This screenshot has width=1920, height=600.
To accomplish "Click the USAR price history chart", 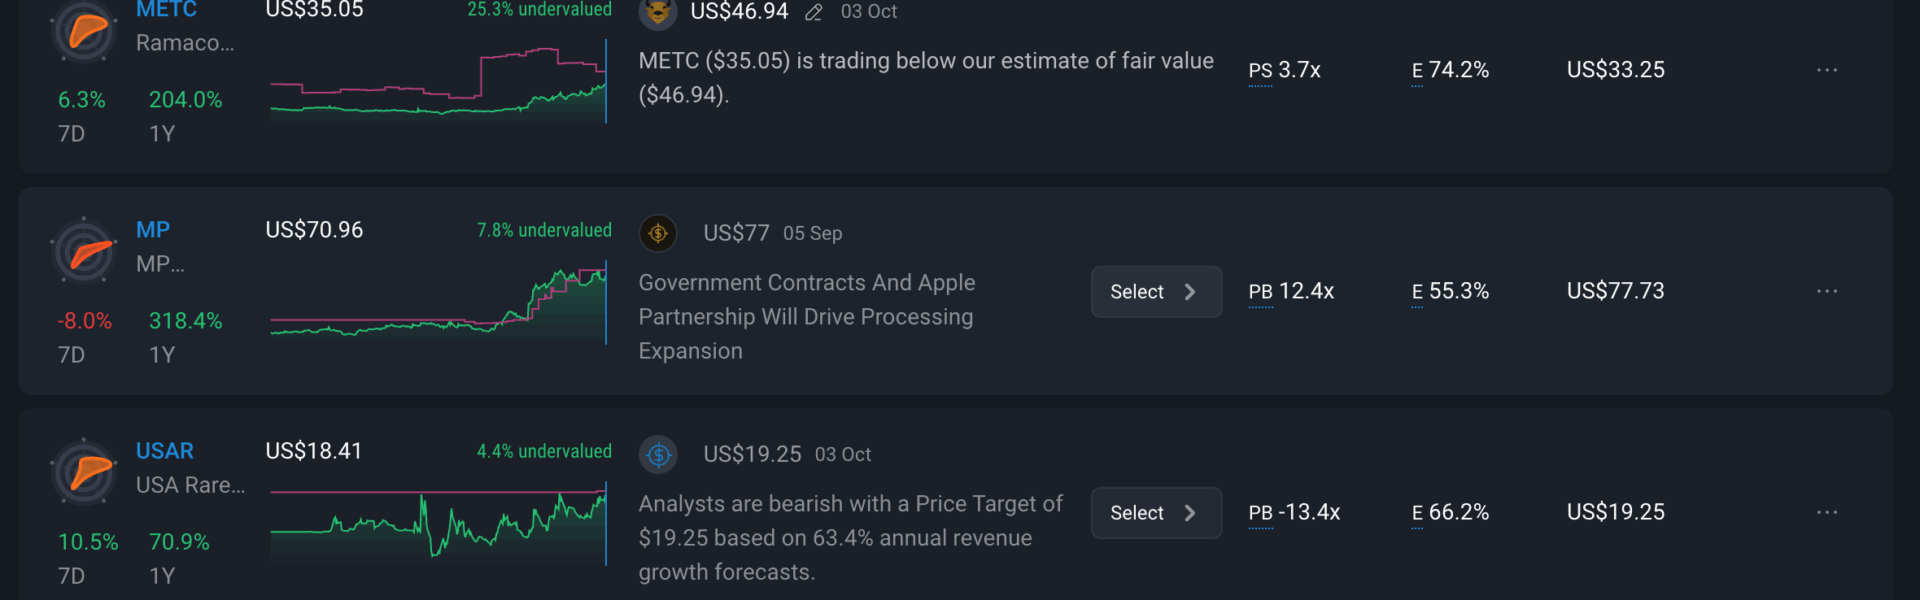I will pyautogui.click(x=438, y=522).
